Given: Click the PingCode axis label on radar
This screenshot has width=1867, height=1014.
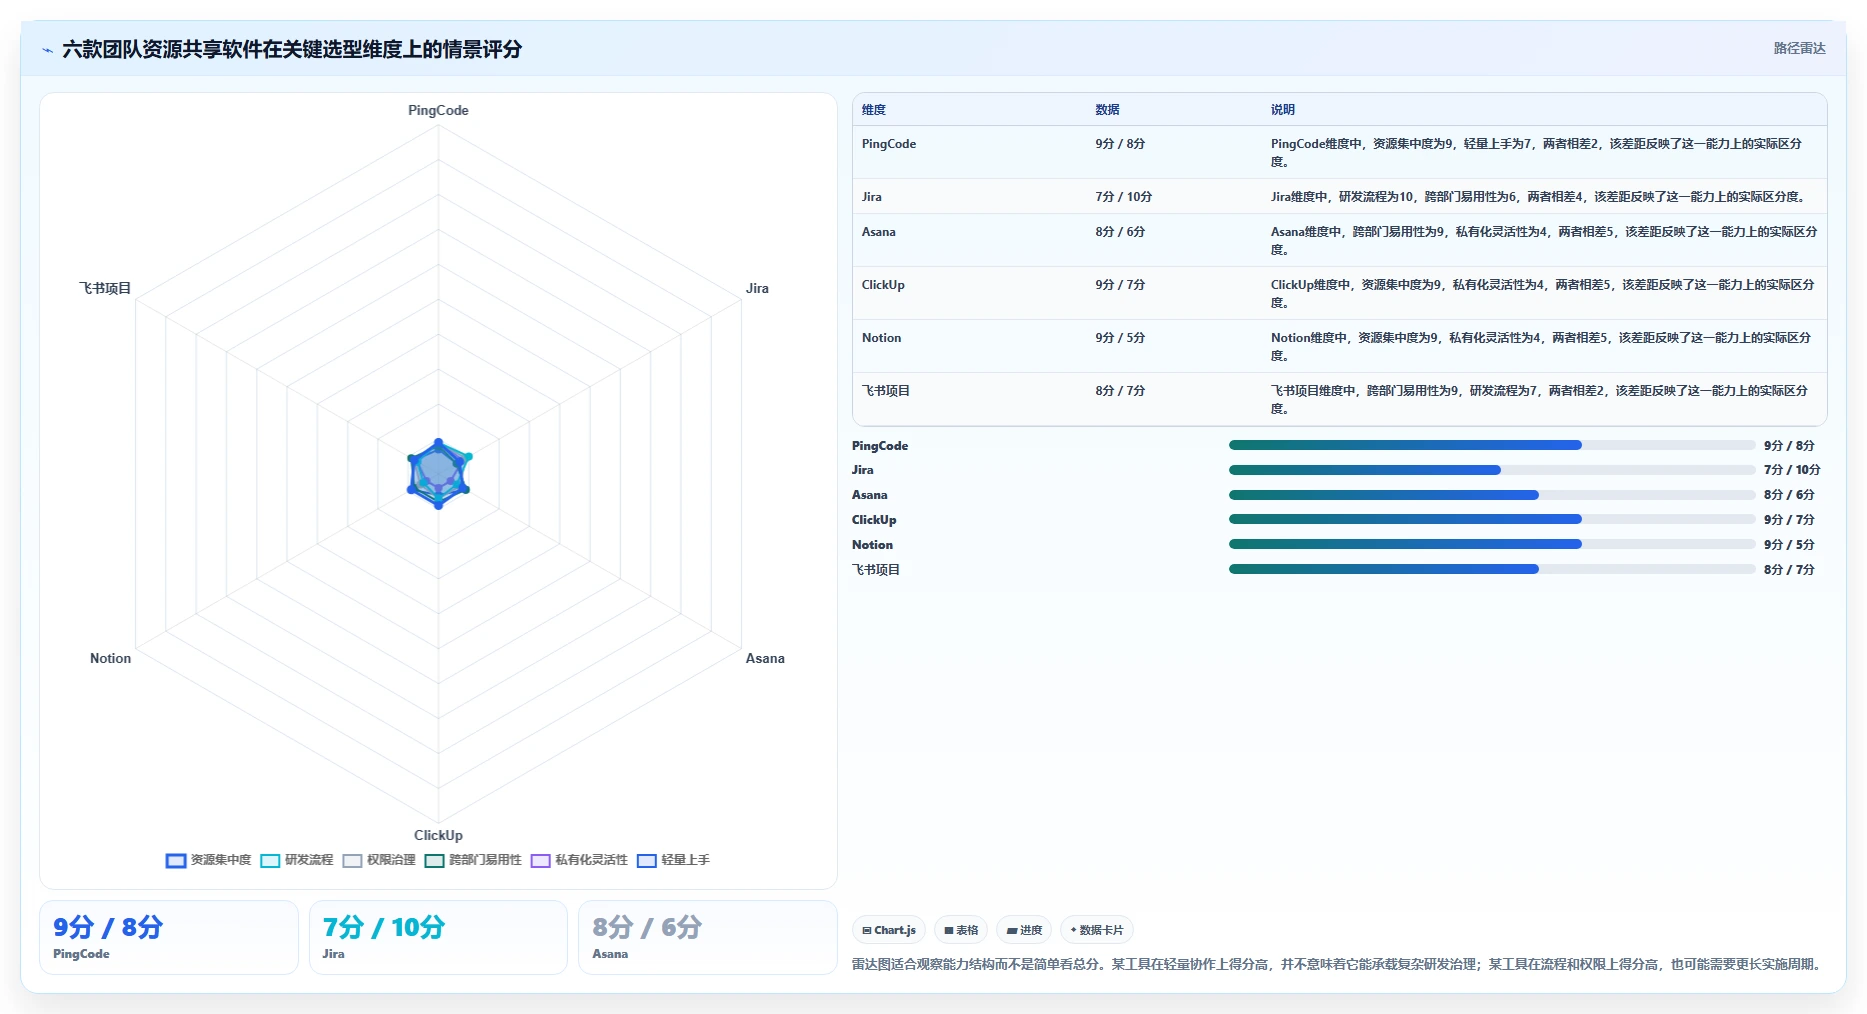Looking at the screenshot, I should [x=438, y=111].
